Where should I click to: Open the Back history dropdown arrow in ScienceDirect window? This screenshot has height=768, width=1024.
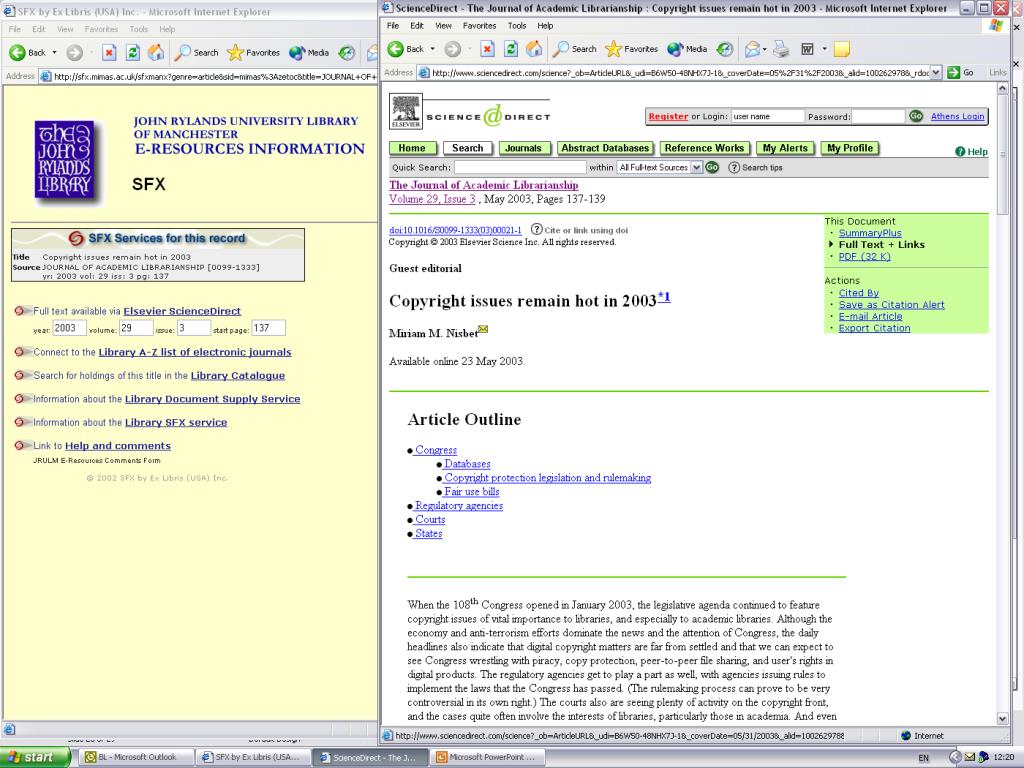pyautogui.click(x=432, y=49)
